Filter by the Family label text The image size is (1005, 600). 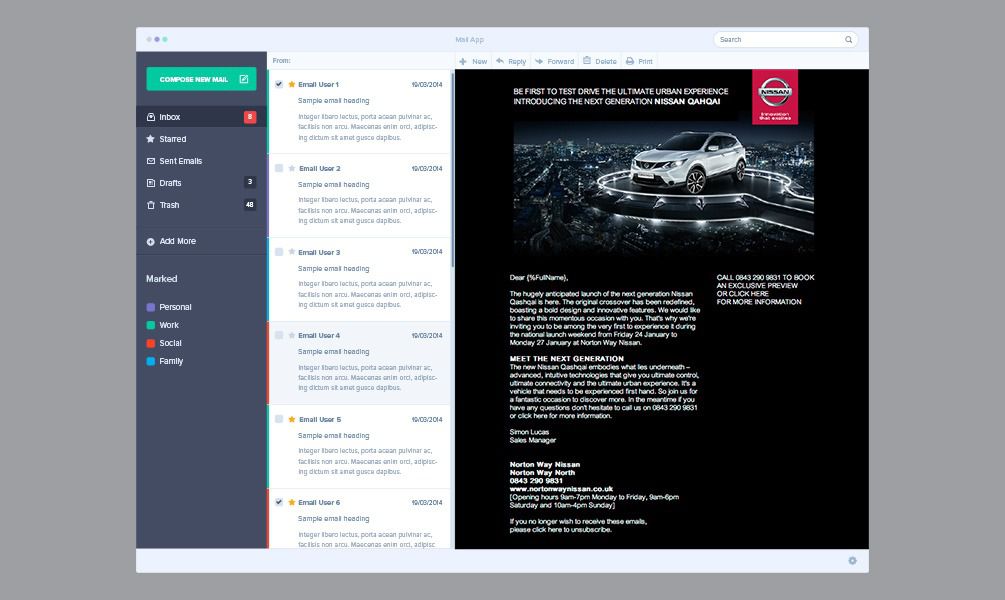click(171, 361)
